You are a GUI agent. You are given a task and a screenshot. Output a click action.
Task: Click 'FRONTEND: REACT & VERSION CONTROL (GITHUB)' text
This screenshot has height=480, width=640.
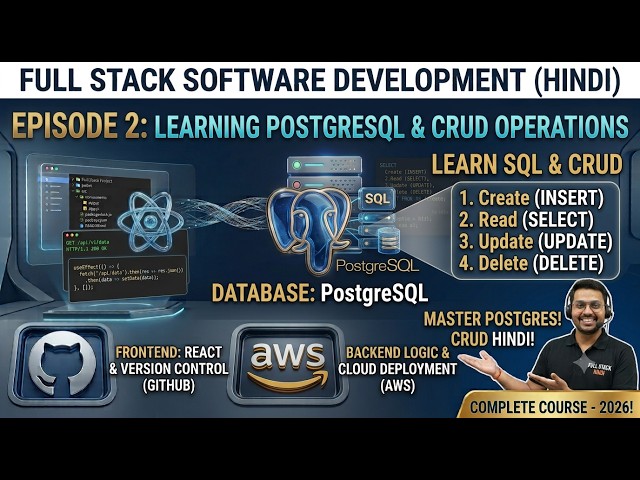169,369
